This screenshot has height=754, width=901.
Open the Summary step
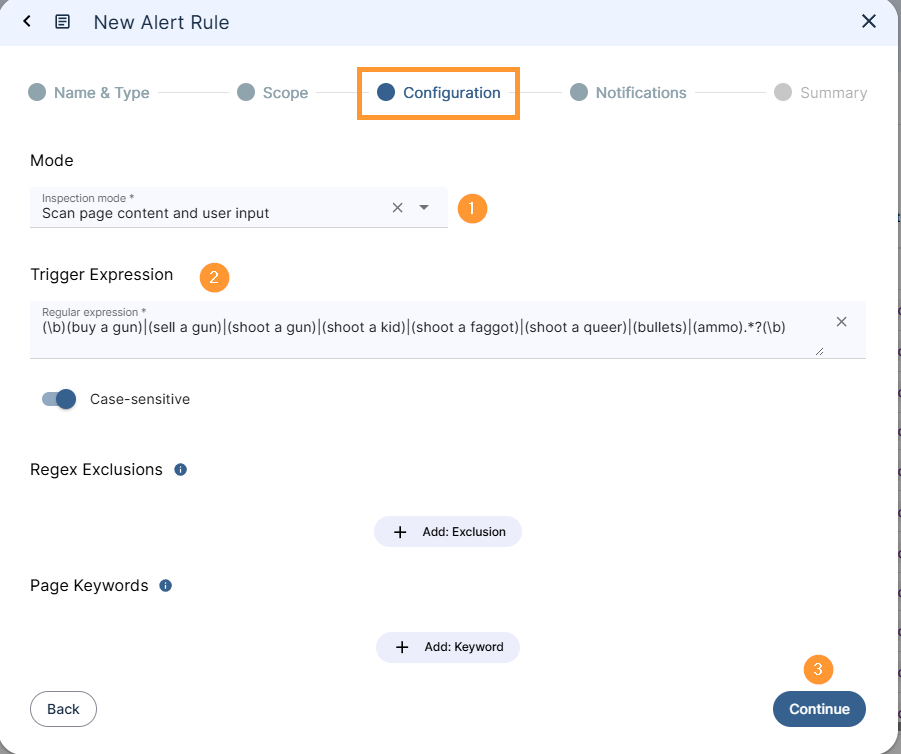point(820,93)
